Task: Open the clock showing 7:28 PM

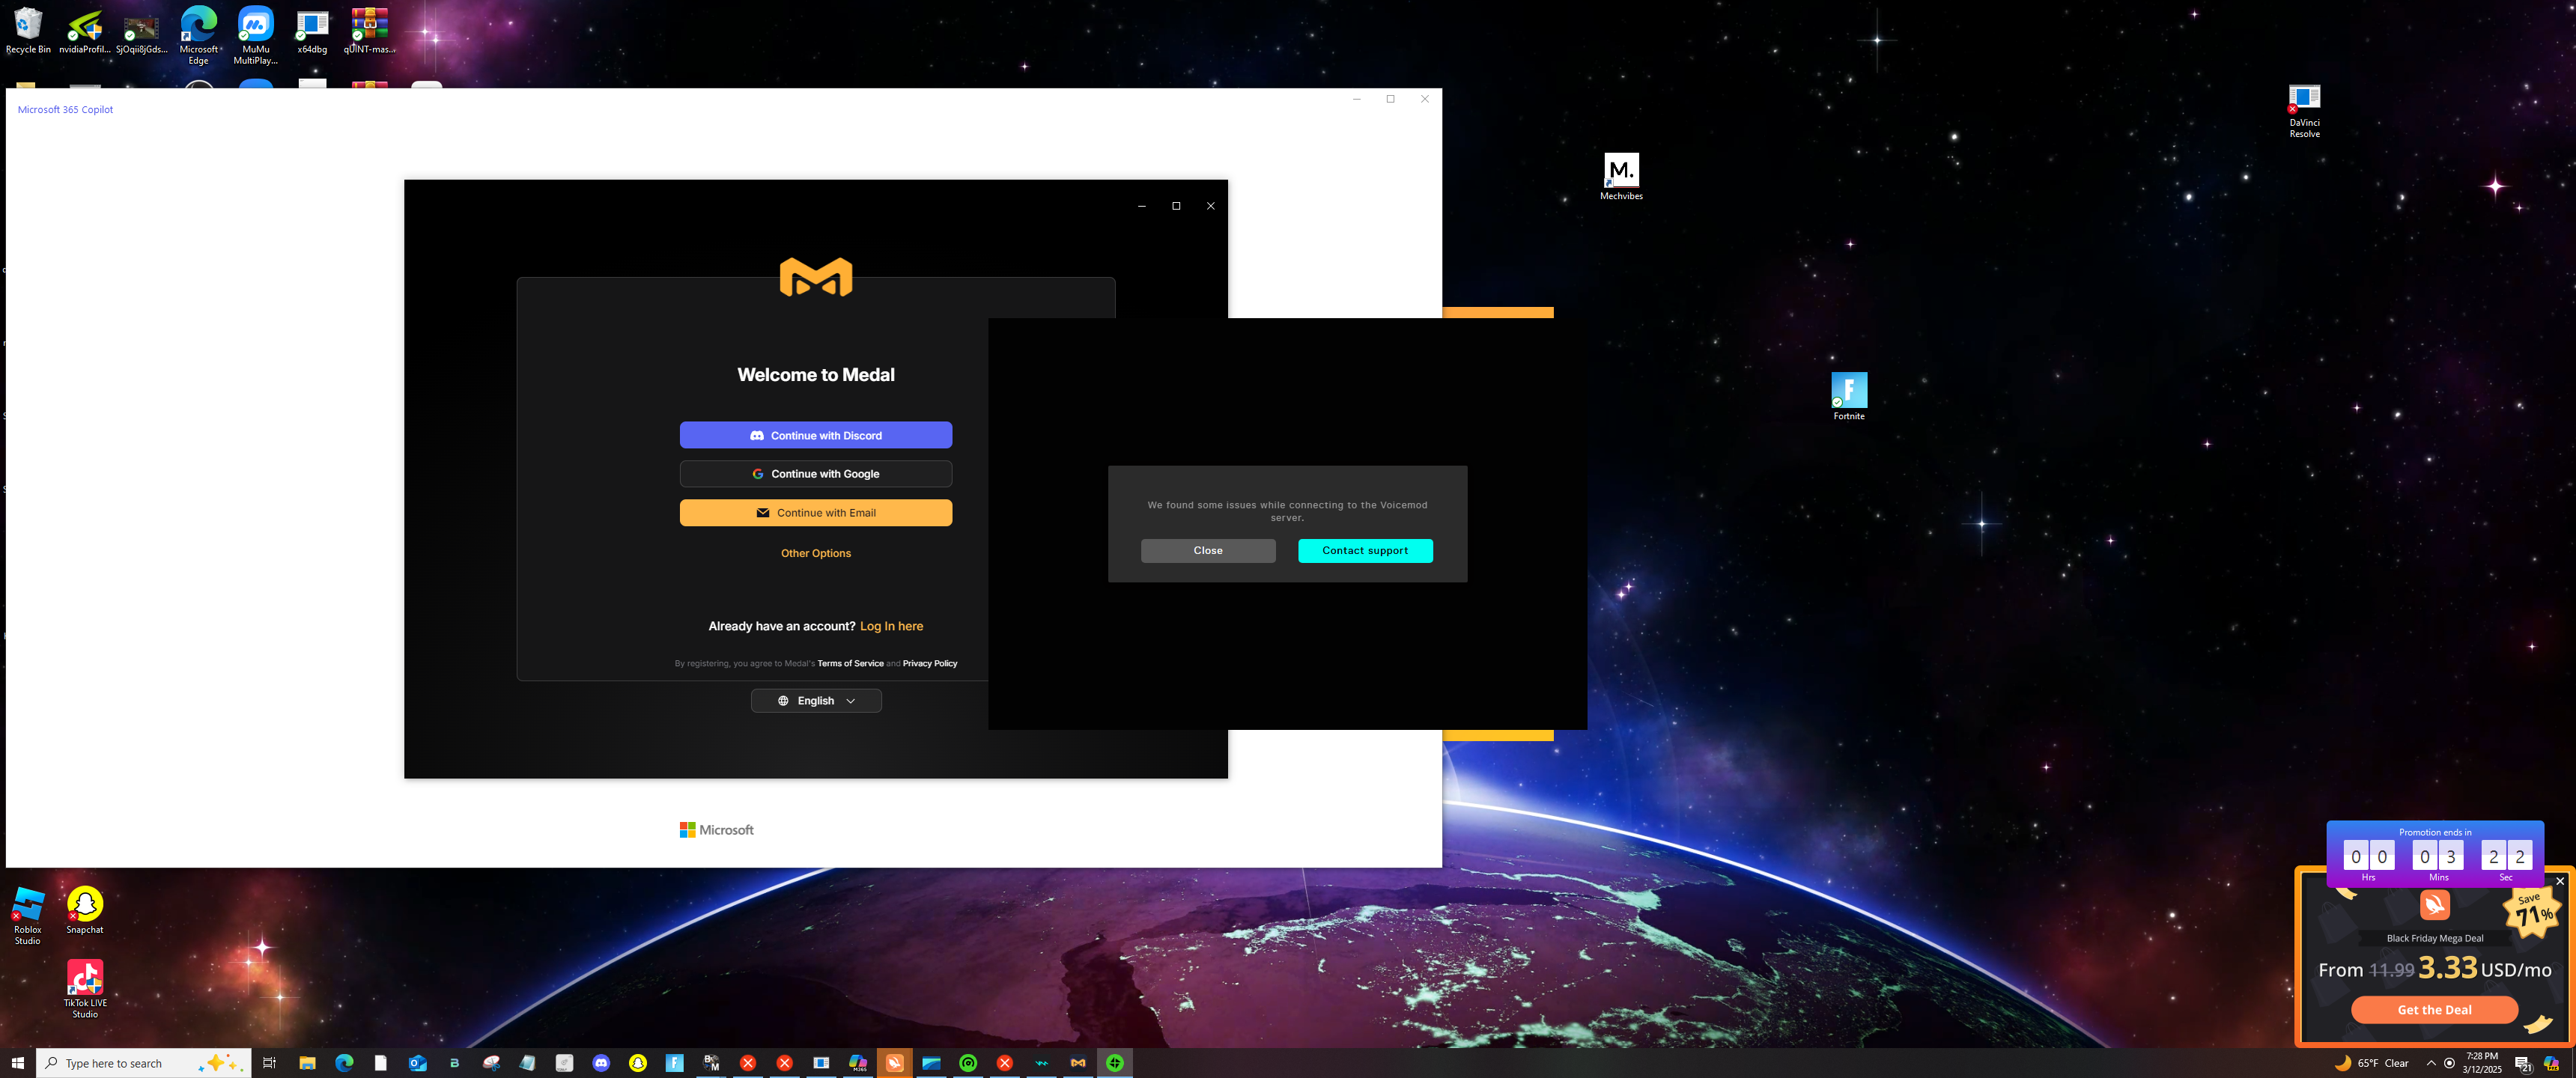Action: (2482, 1063)
